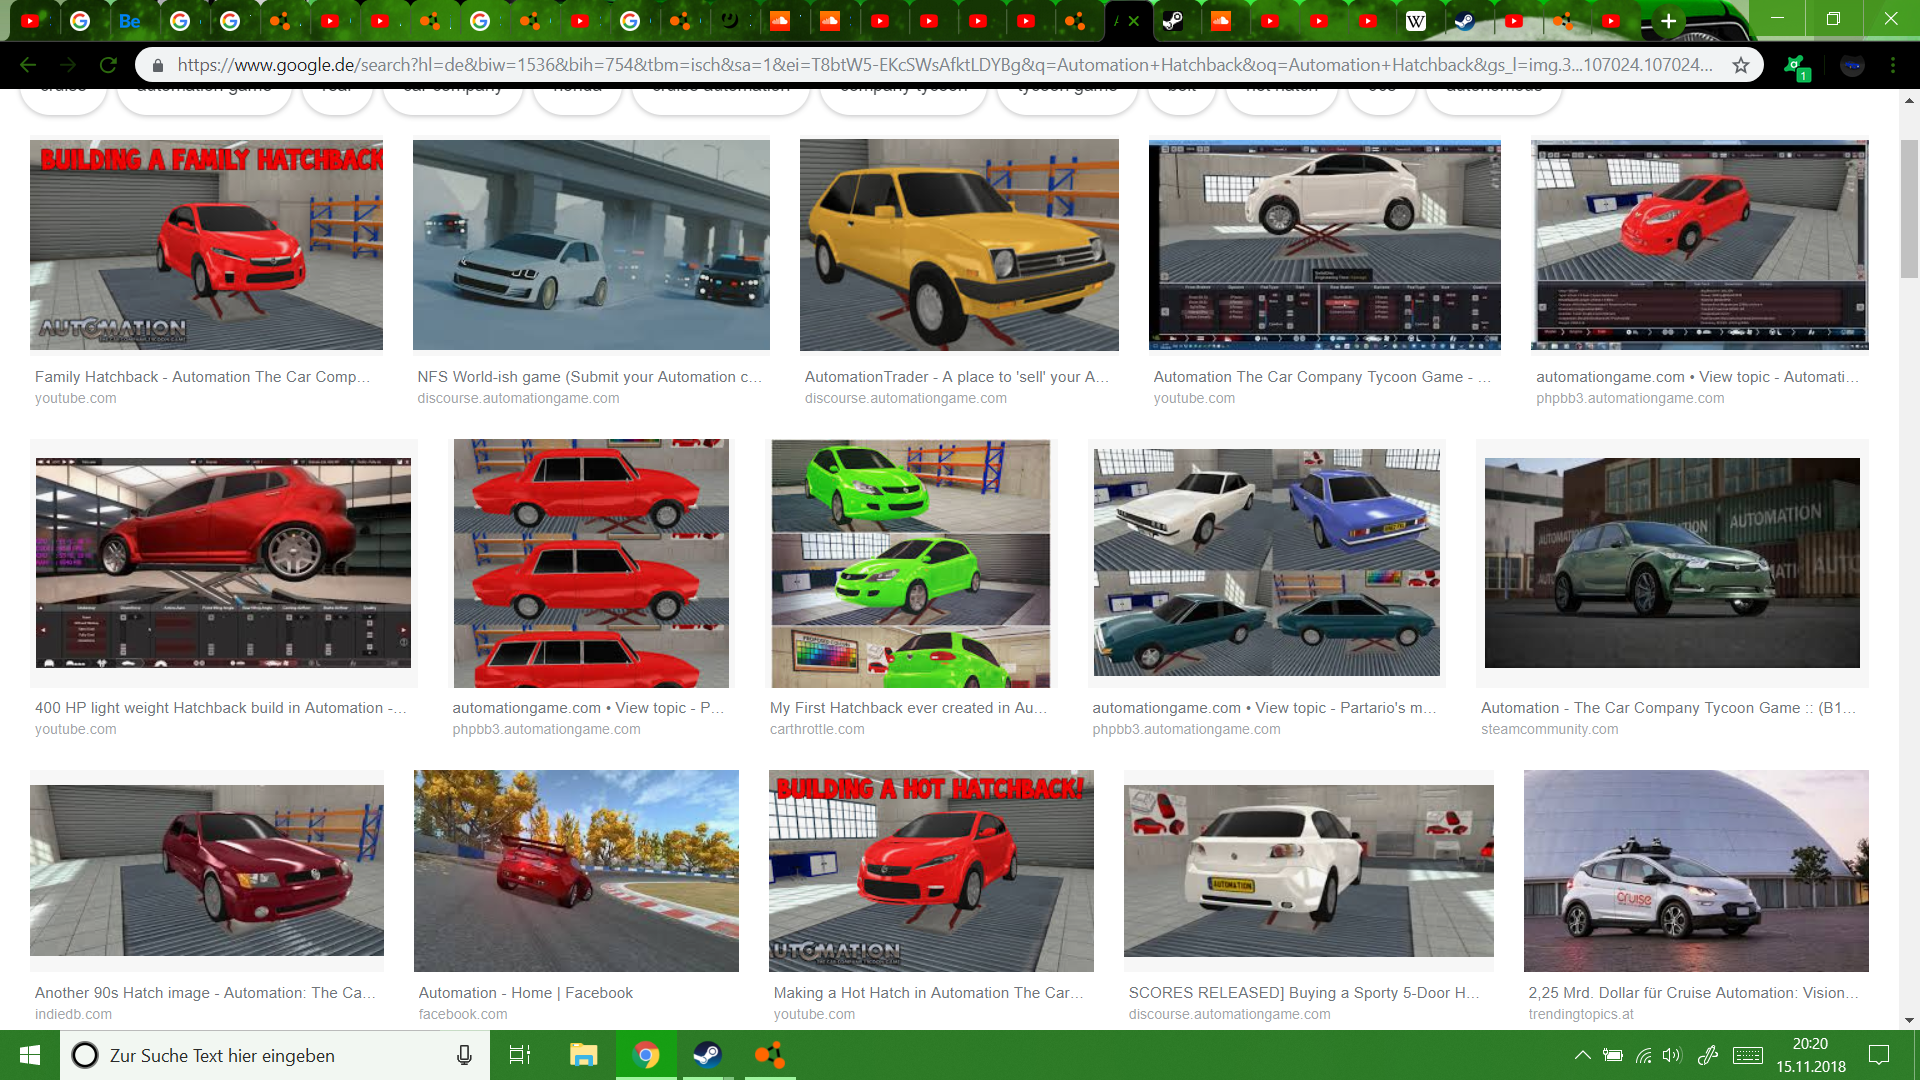Open the Building a Family Hatchback thumbnail
Viewport: 1920px width, 1080px height.
tap(206, 245)
